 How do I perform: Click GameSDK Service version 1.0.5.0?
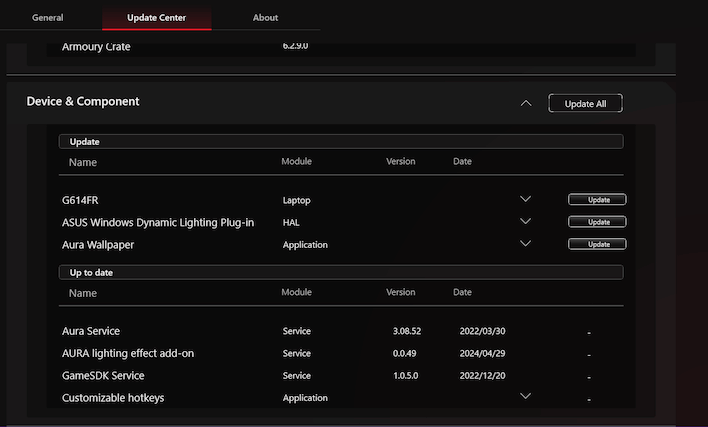coord(405,376)
